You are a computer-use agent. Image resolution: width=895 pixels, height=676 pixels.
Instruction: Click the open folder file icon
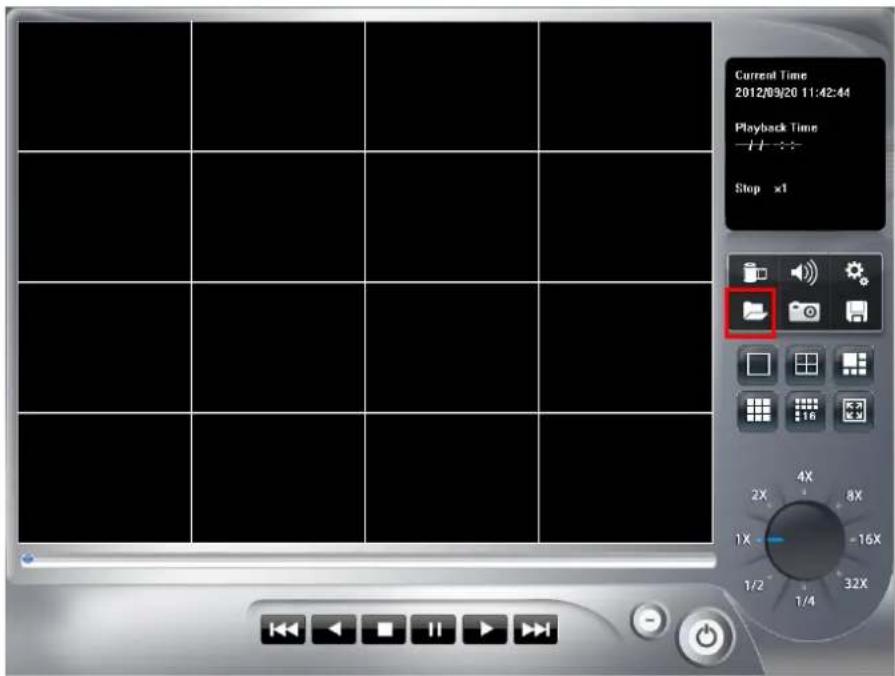click(x=754, y=312)
